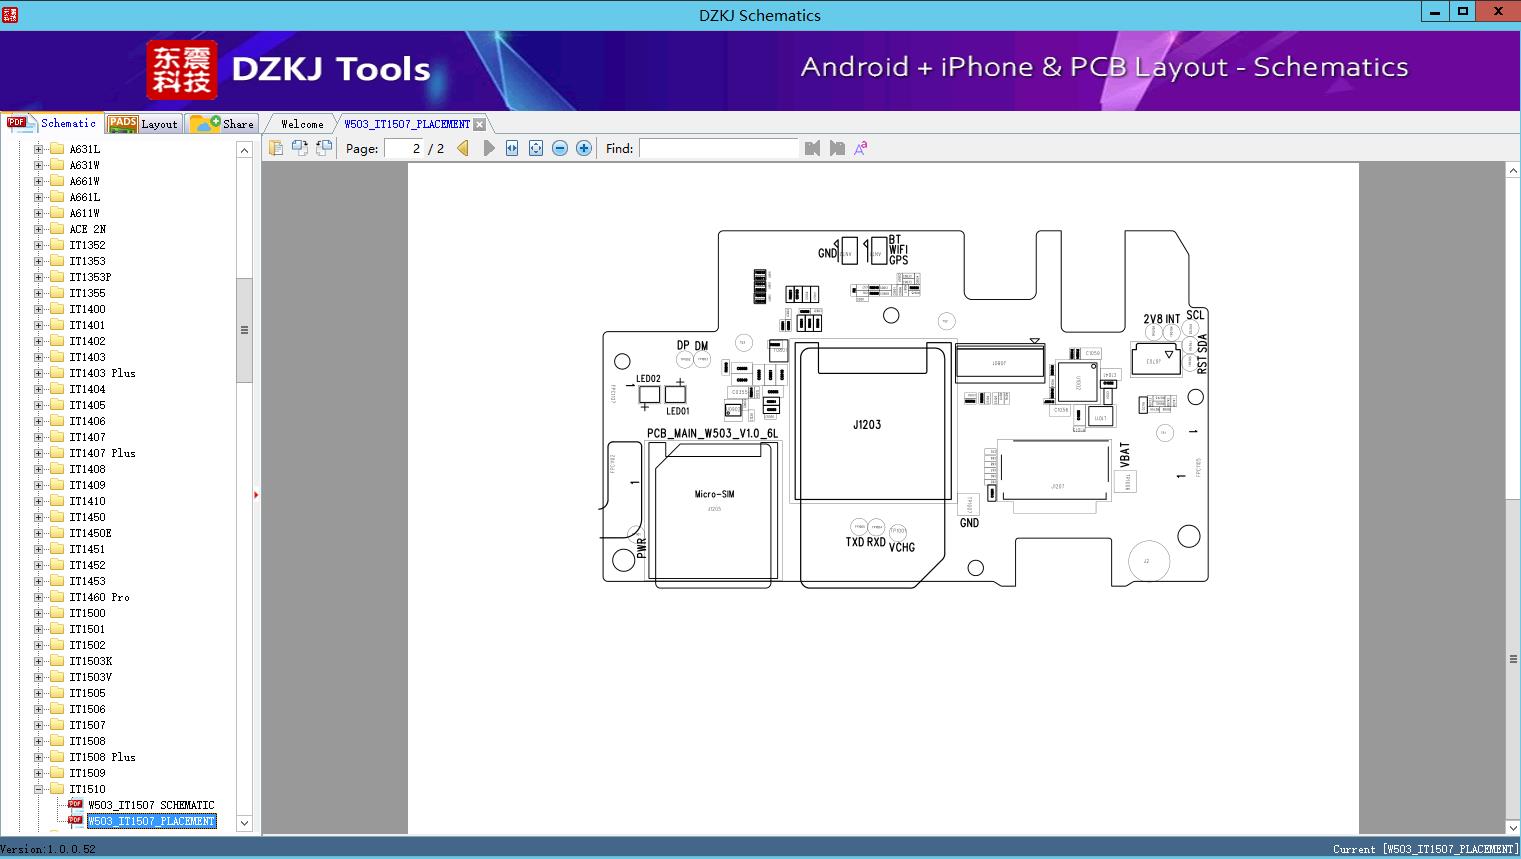Click the document scroll up arrow
1521x859 pixels.
[1513, 171]
